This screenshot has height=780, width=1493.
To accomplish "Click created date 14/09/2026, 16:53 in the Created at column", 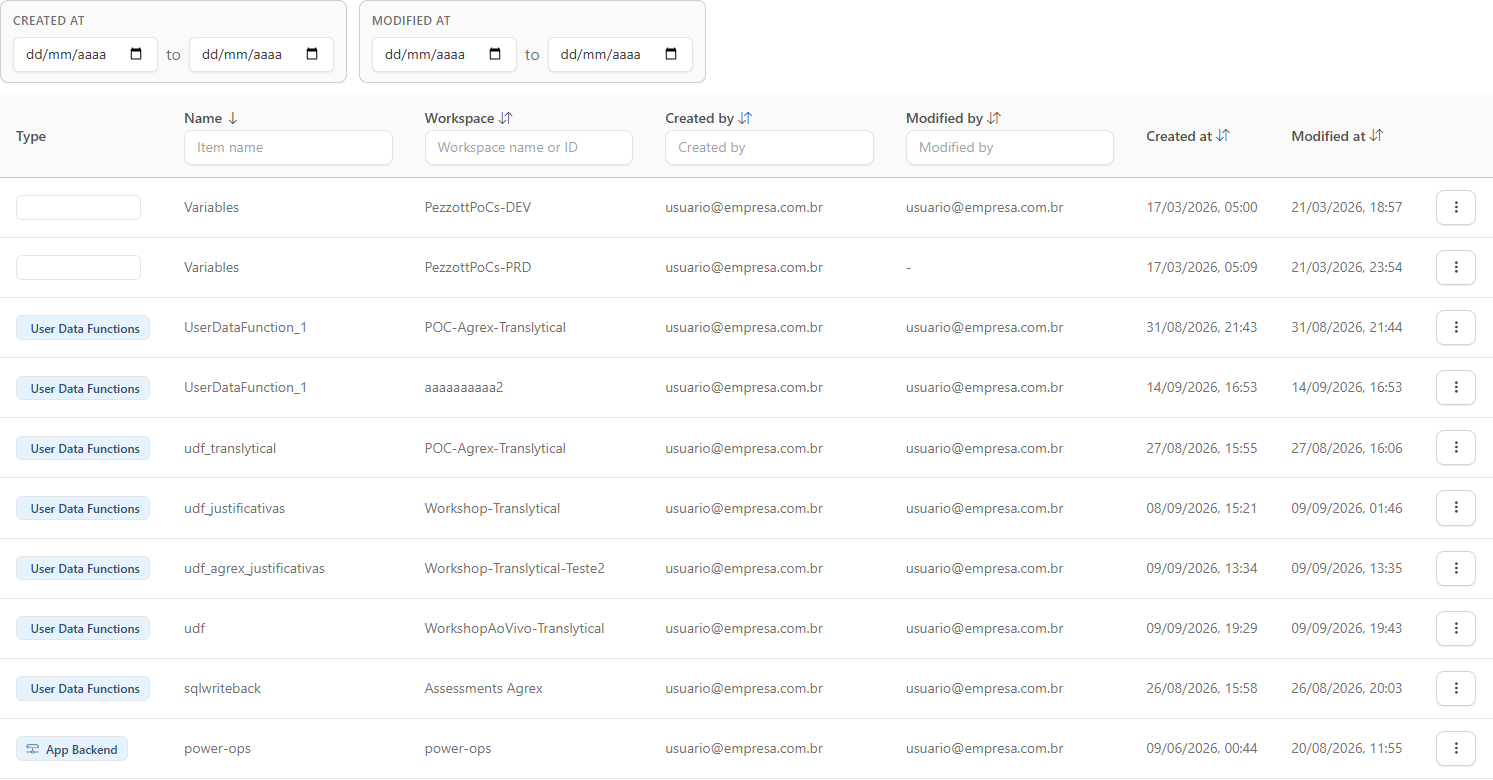I will [1202, 387].
